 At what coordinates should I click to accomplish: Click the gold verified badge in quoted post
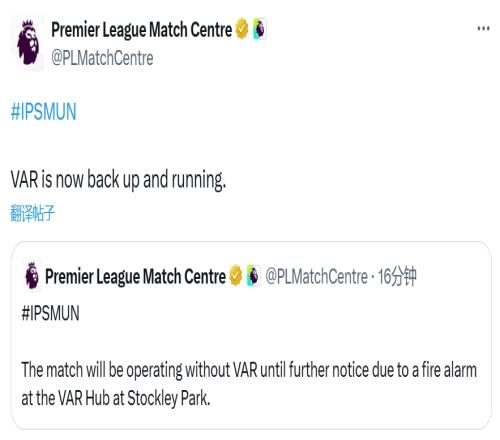pos(236,276)
